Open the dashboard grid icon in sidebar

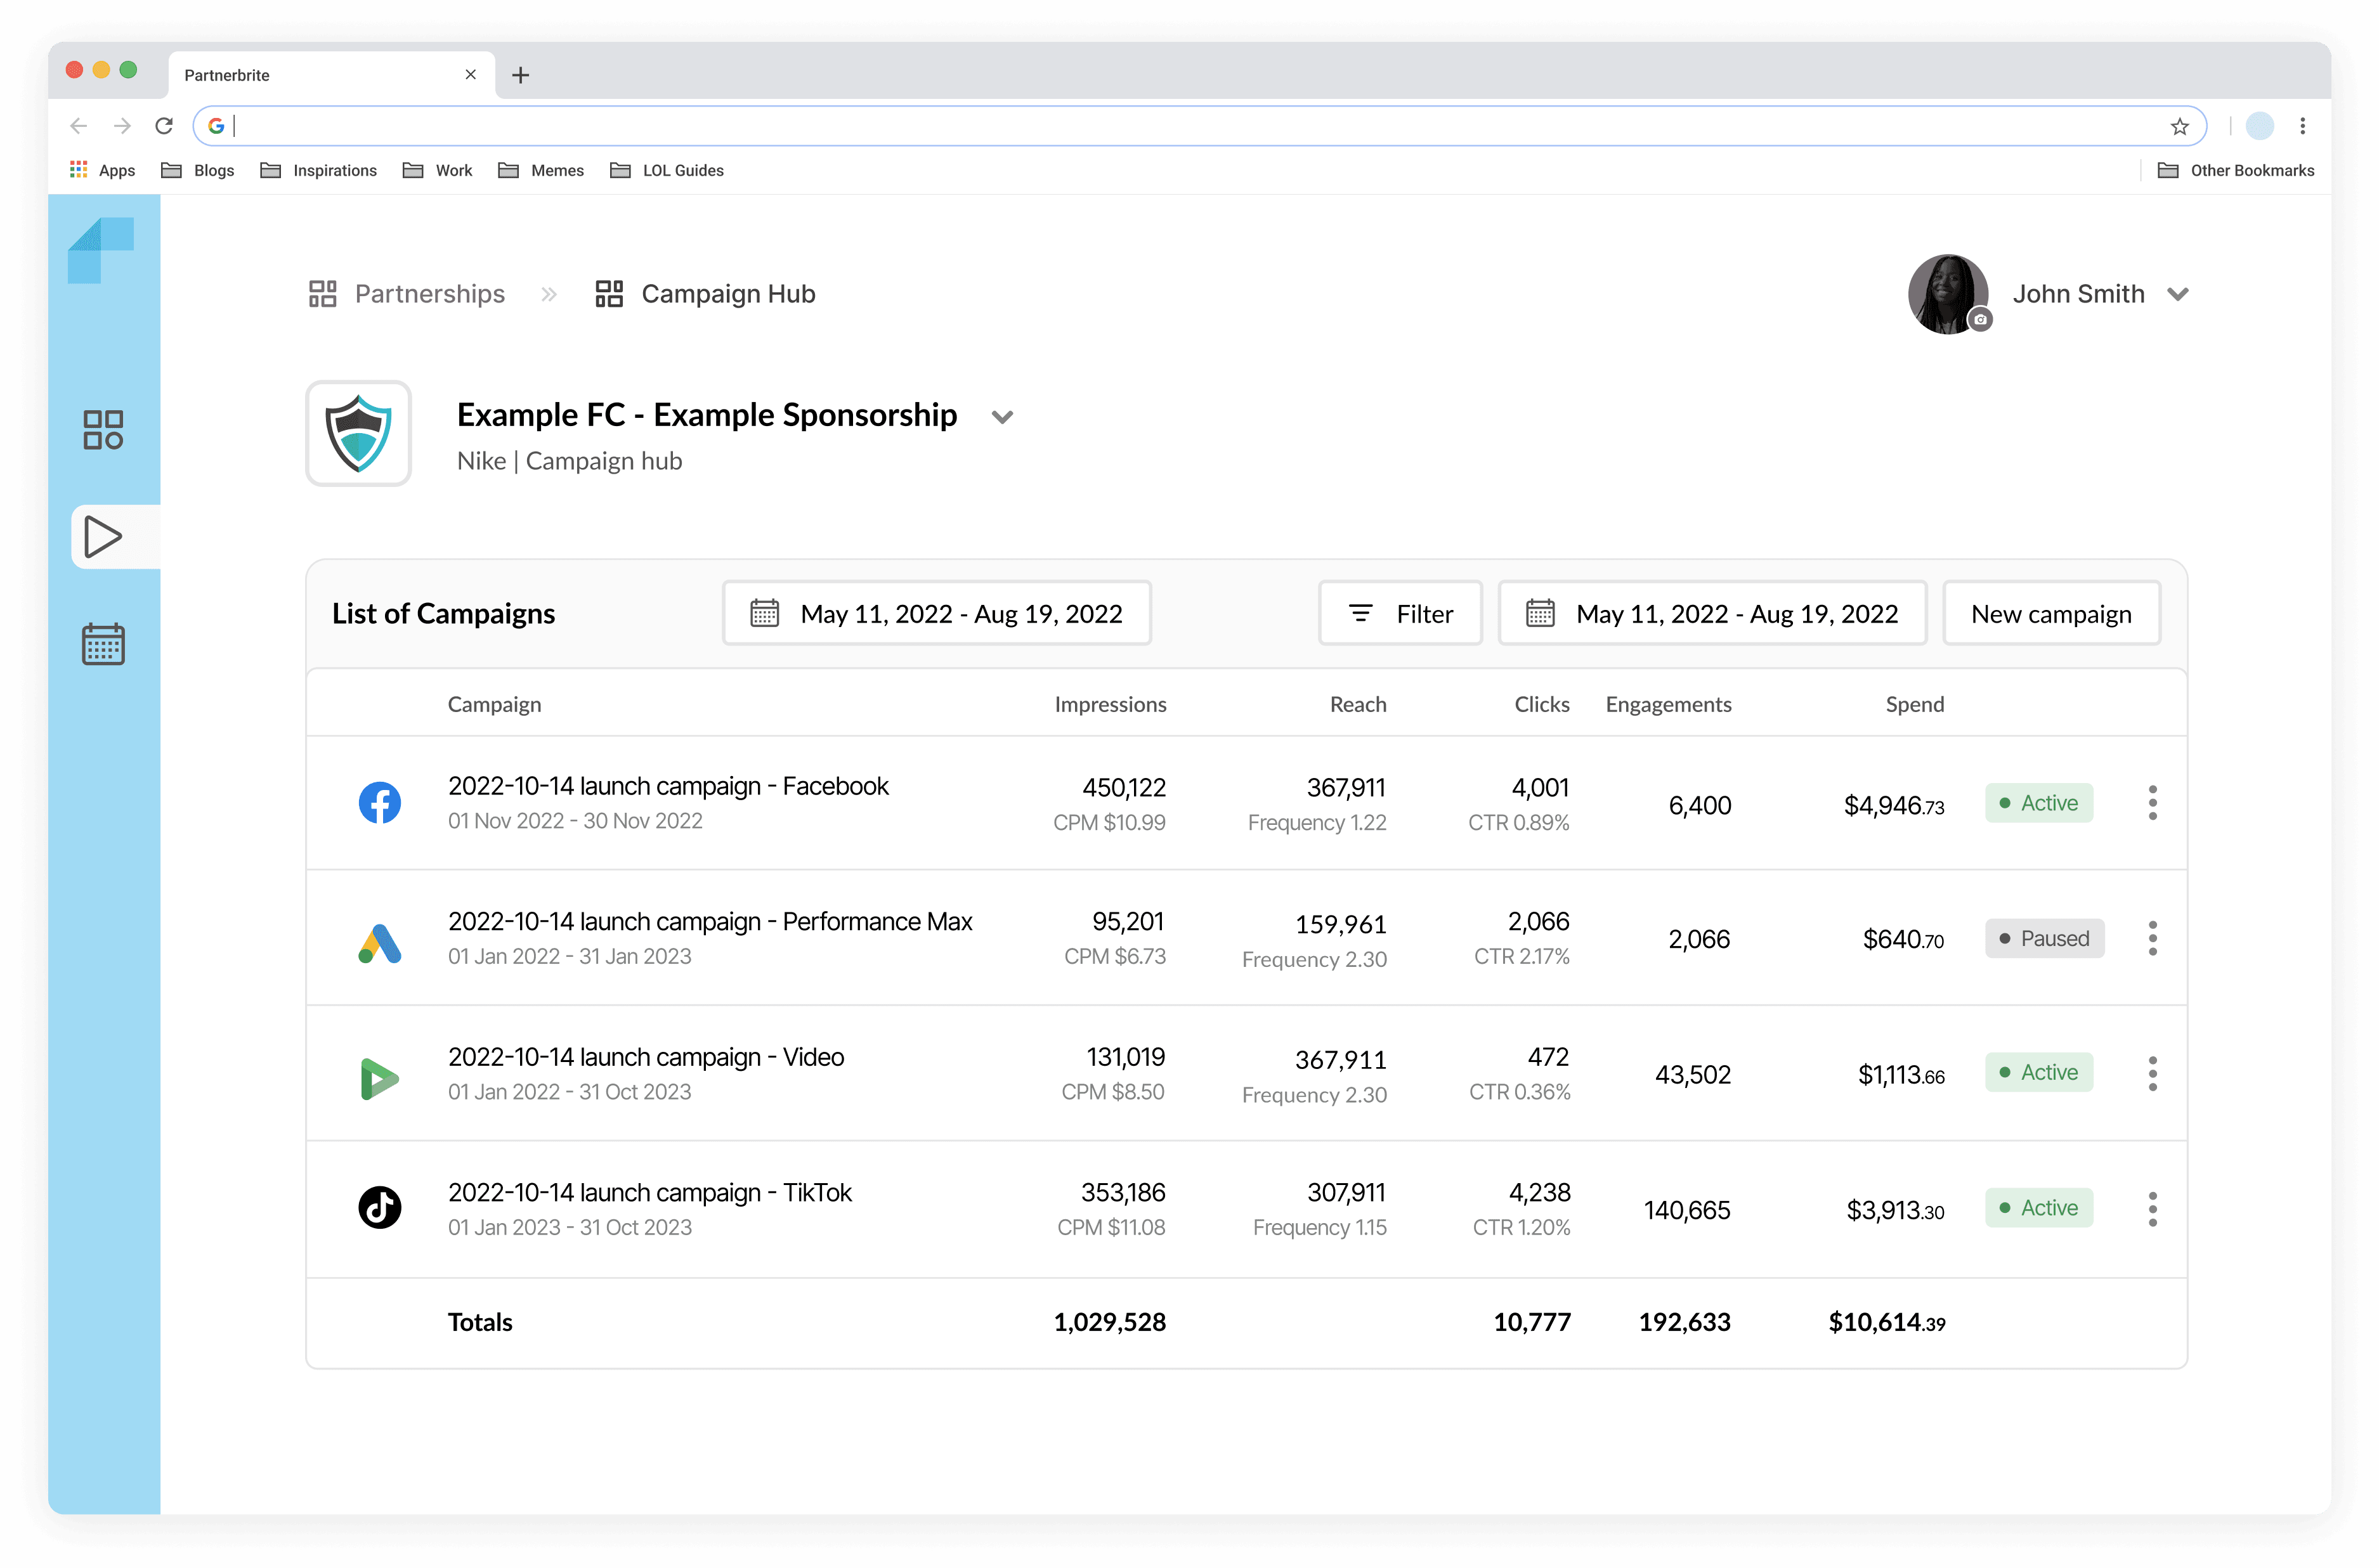pyautogui.click(x=103, y=429)
